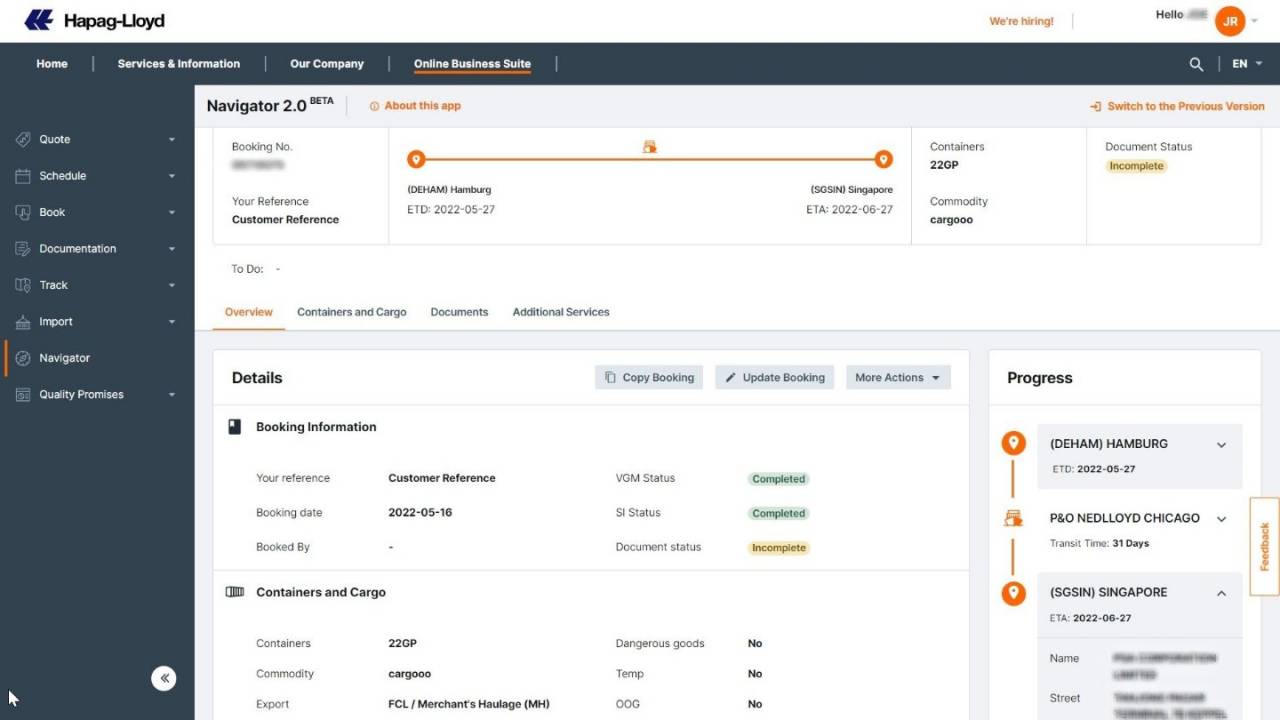1280x720 pixels.
Task: Open the Feedback side tab
Action: tap(1264, 546)
